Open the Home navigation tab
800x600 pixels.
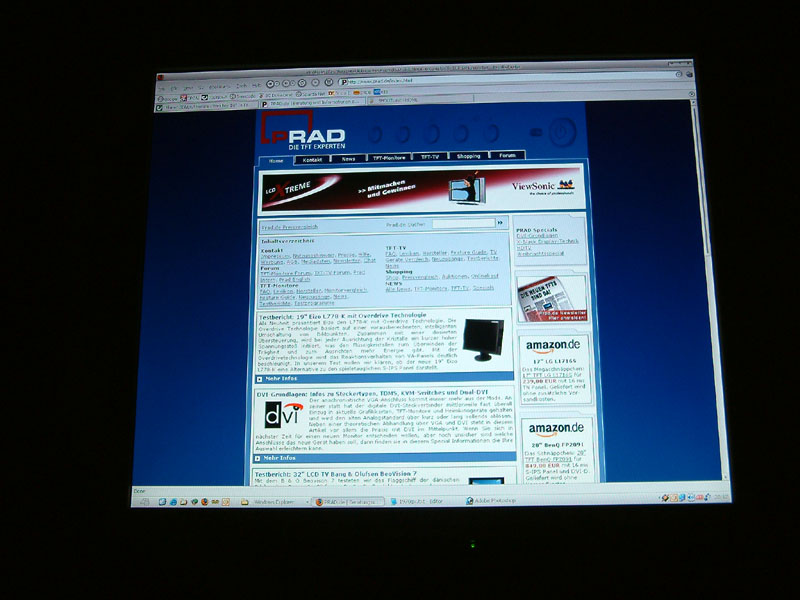pos(276,158)
